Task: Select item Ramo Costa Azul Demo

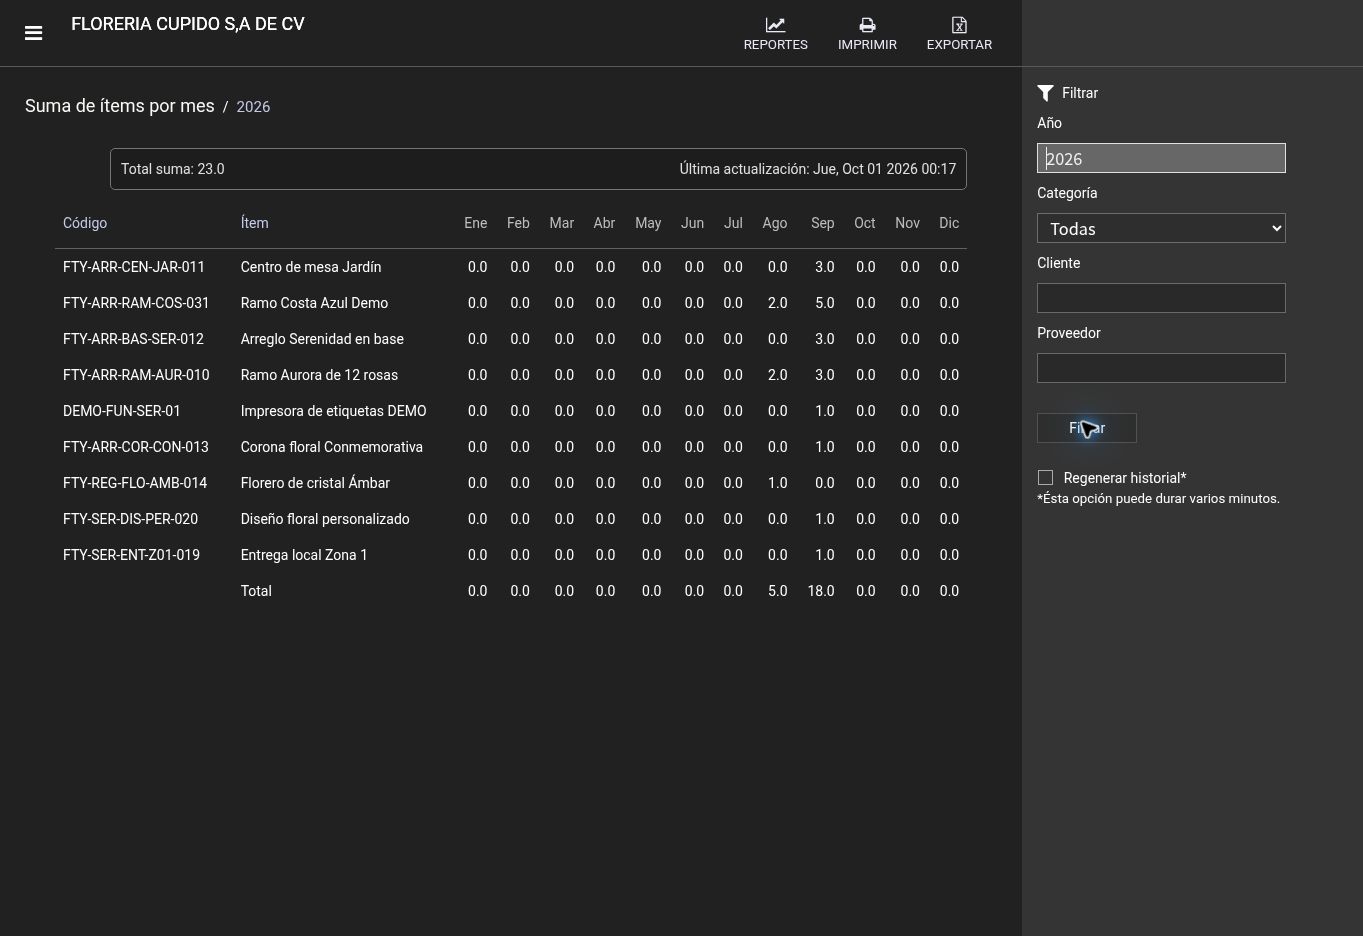Action: 314,303
